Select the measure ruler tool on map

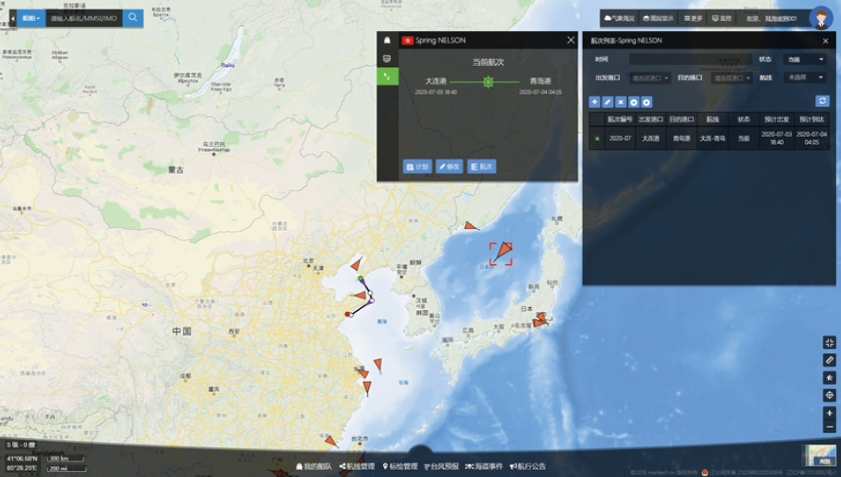[x=829, y=360]
